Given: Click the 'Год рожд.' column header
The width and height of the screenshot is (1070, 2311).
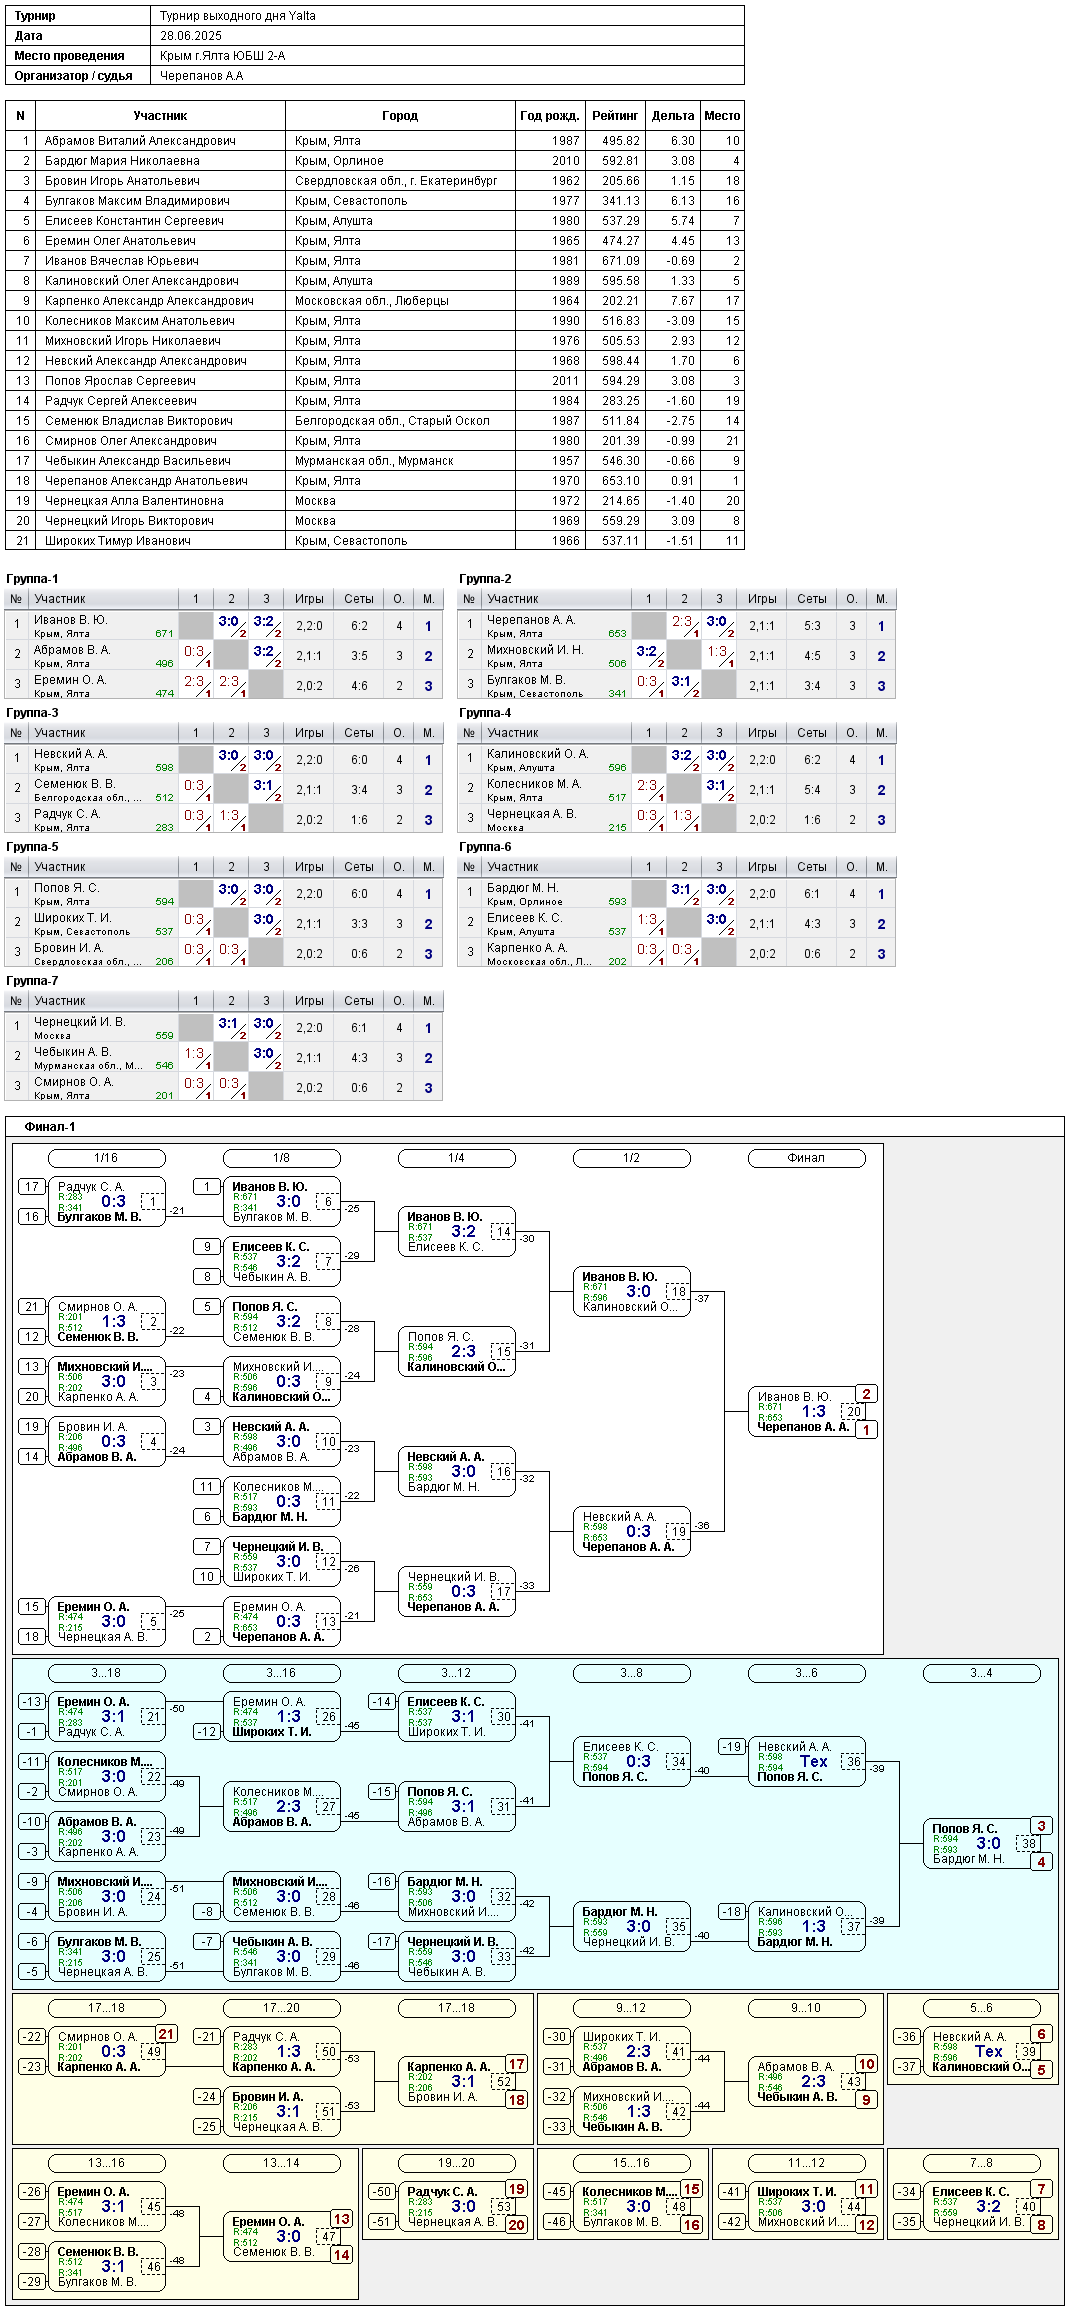Looking at the screenshot, I should [x=549, y=116].
